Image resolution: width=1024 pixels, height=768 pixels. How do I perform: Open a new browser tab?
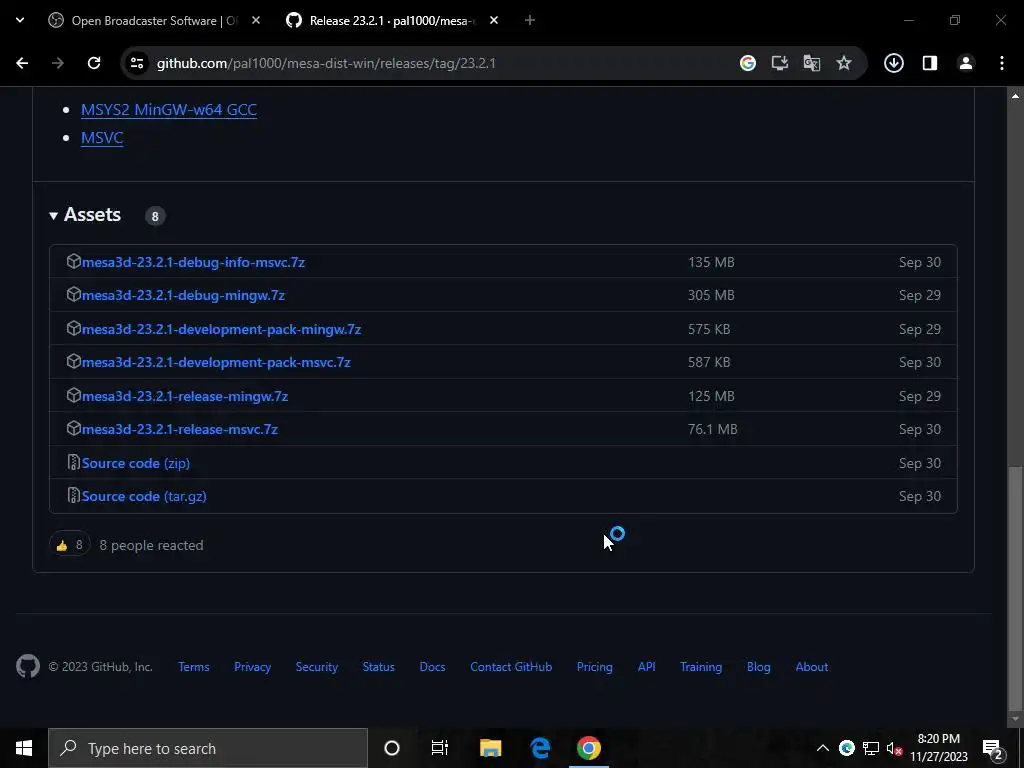(530, 21)
